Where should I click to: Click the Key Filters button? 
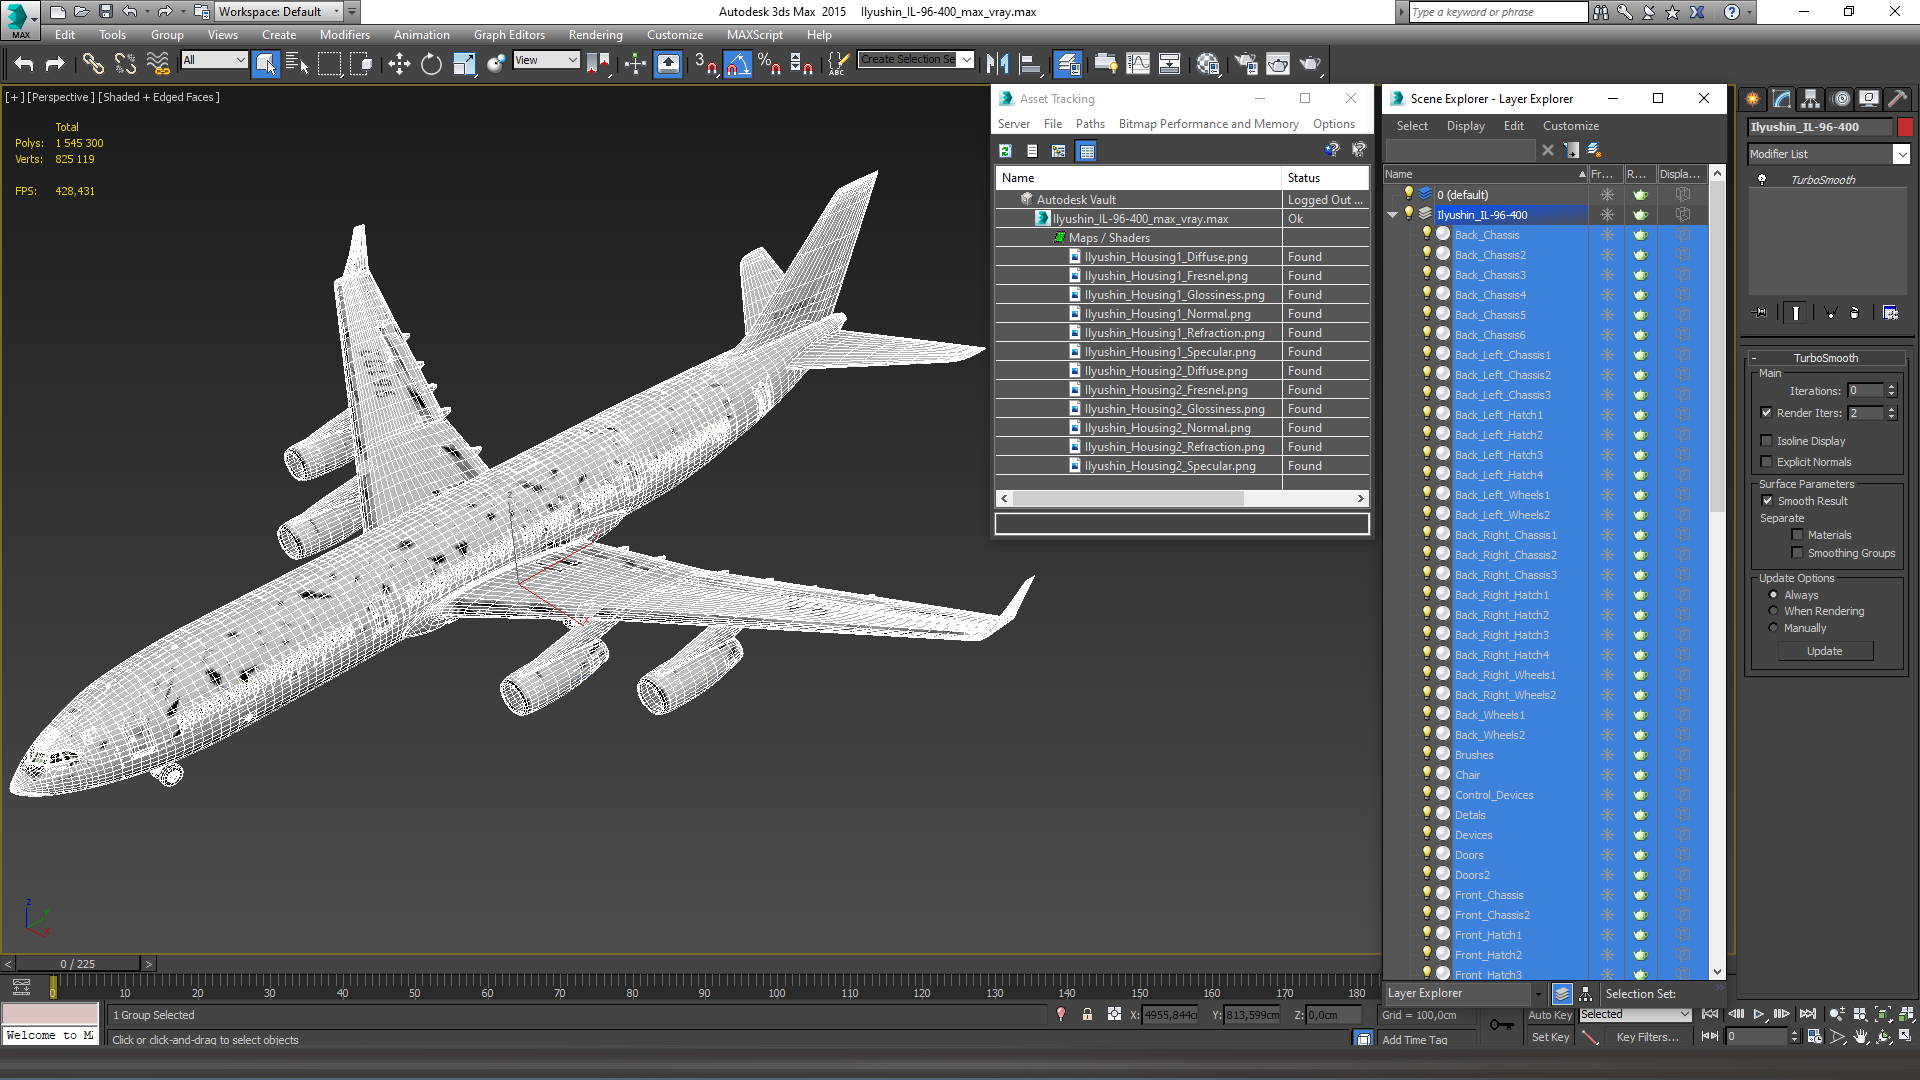1647,1037
